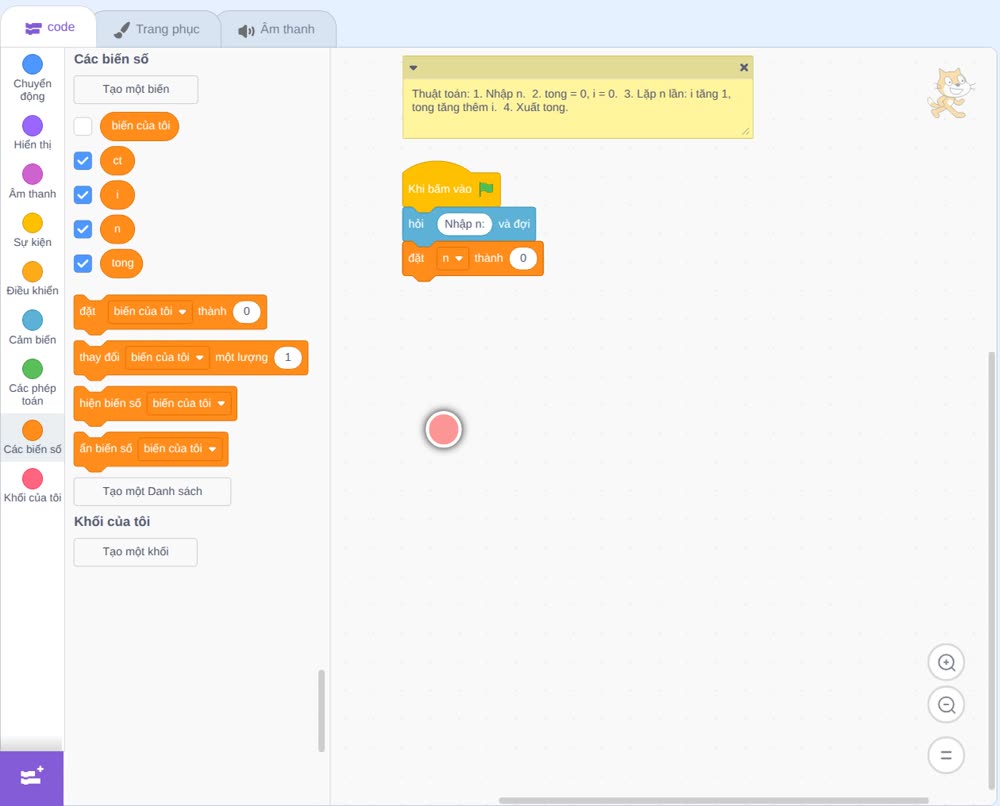Switch to the Âm thanh tab
Image resolution: width=1000 pixels, height=806 pixels.
[x=277, y=29]
